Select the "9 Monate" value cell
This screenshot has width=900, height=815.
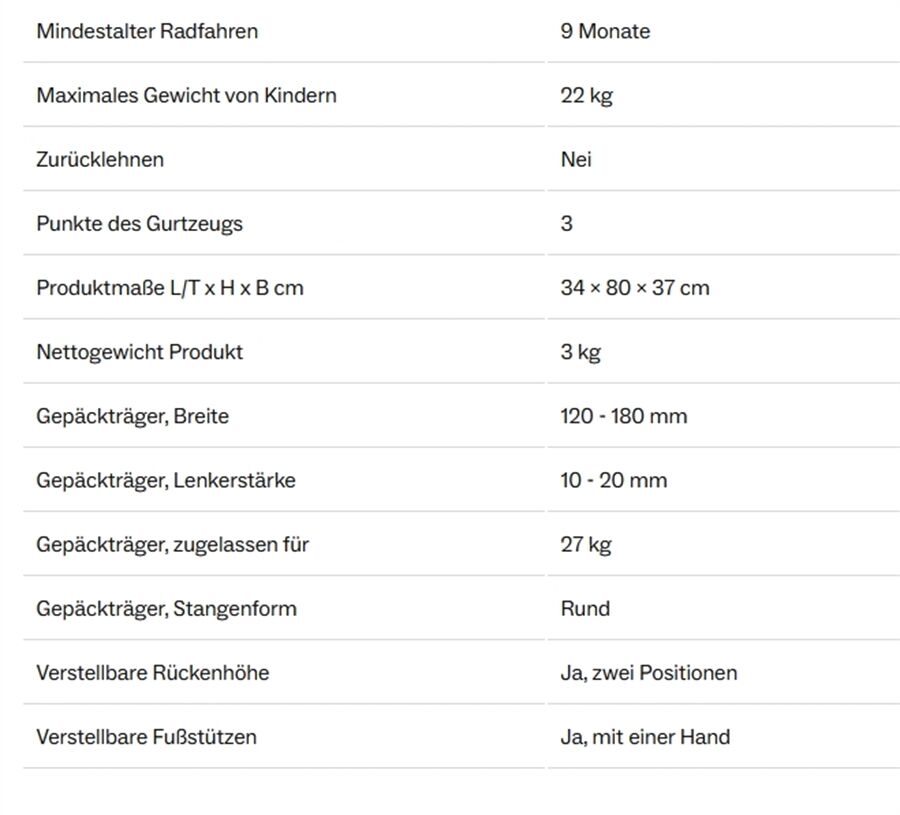click(x=605, y=31)
